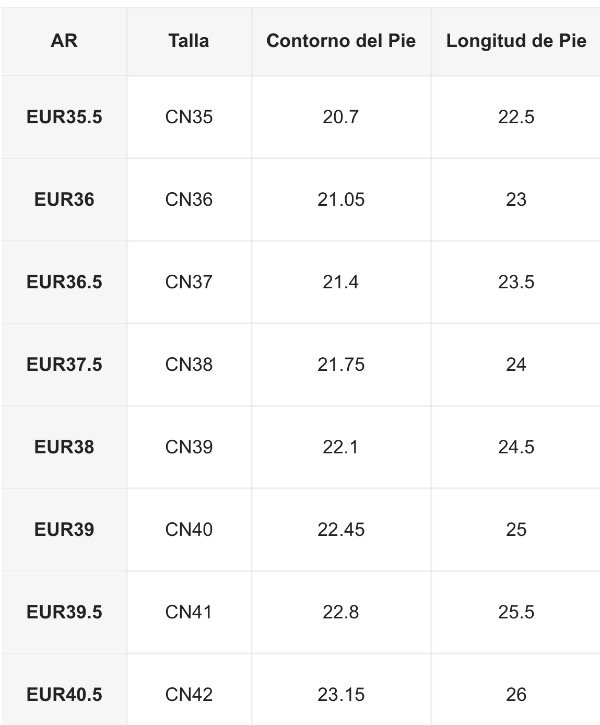Select the Contorno del Pie header
This screenshot has width=600, height=725.
click(341, 41)
